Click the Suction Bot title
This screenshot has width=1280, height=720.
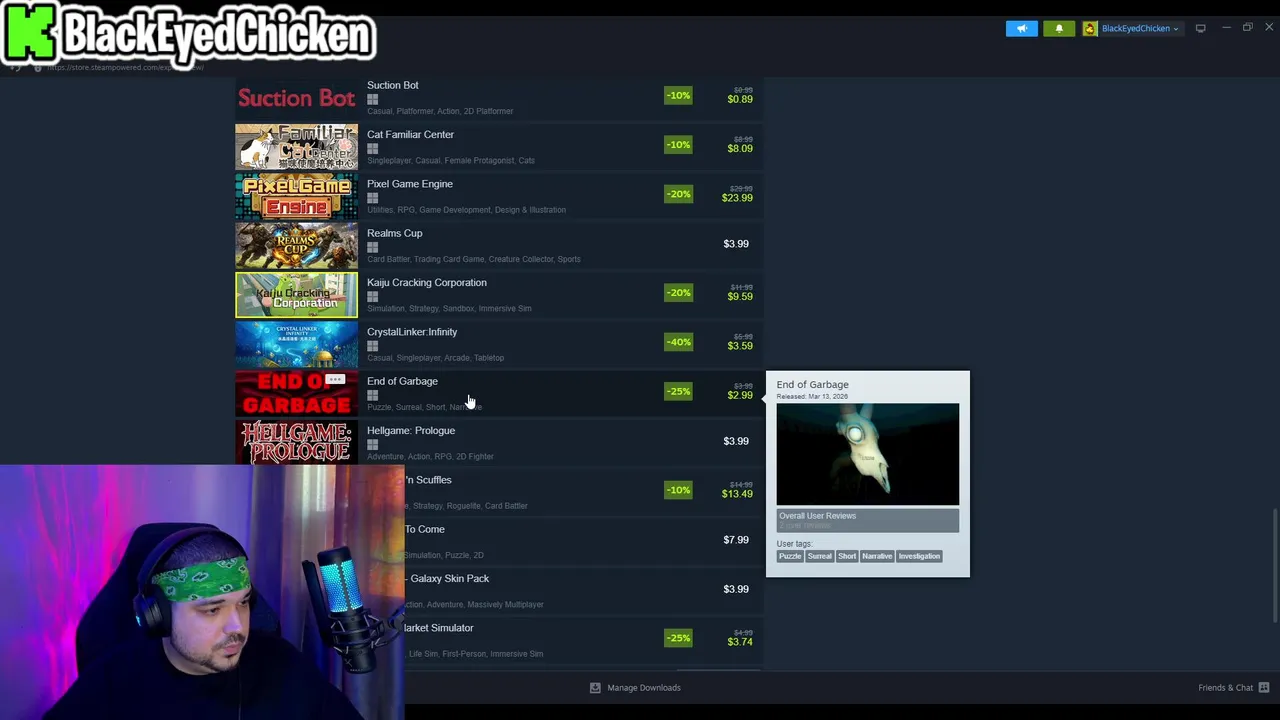[393, 85]
